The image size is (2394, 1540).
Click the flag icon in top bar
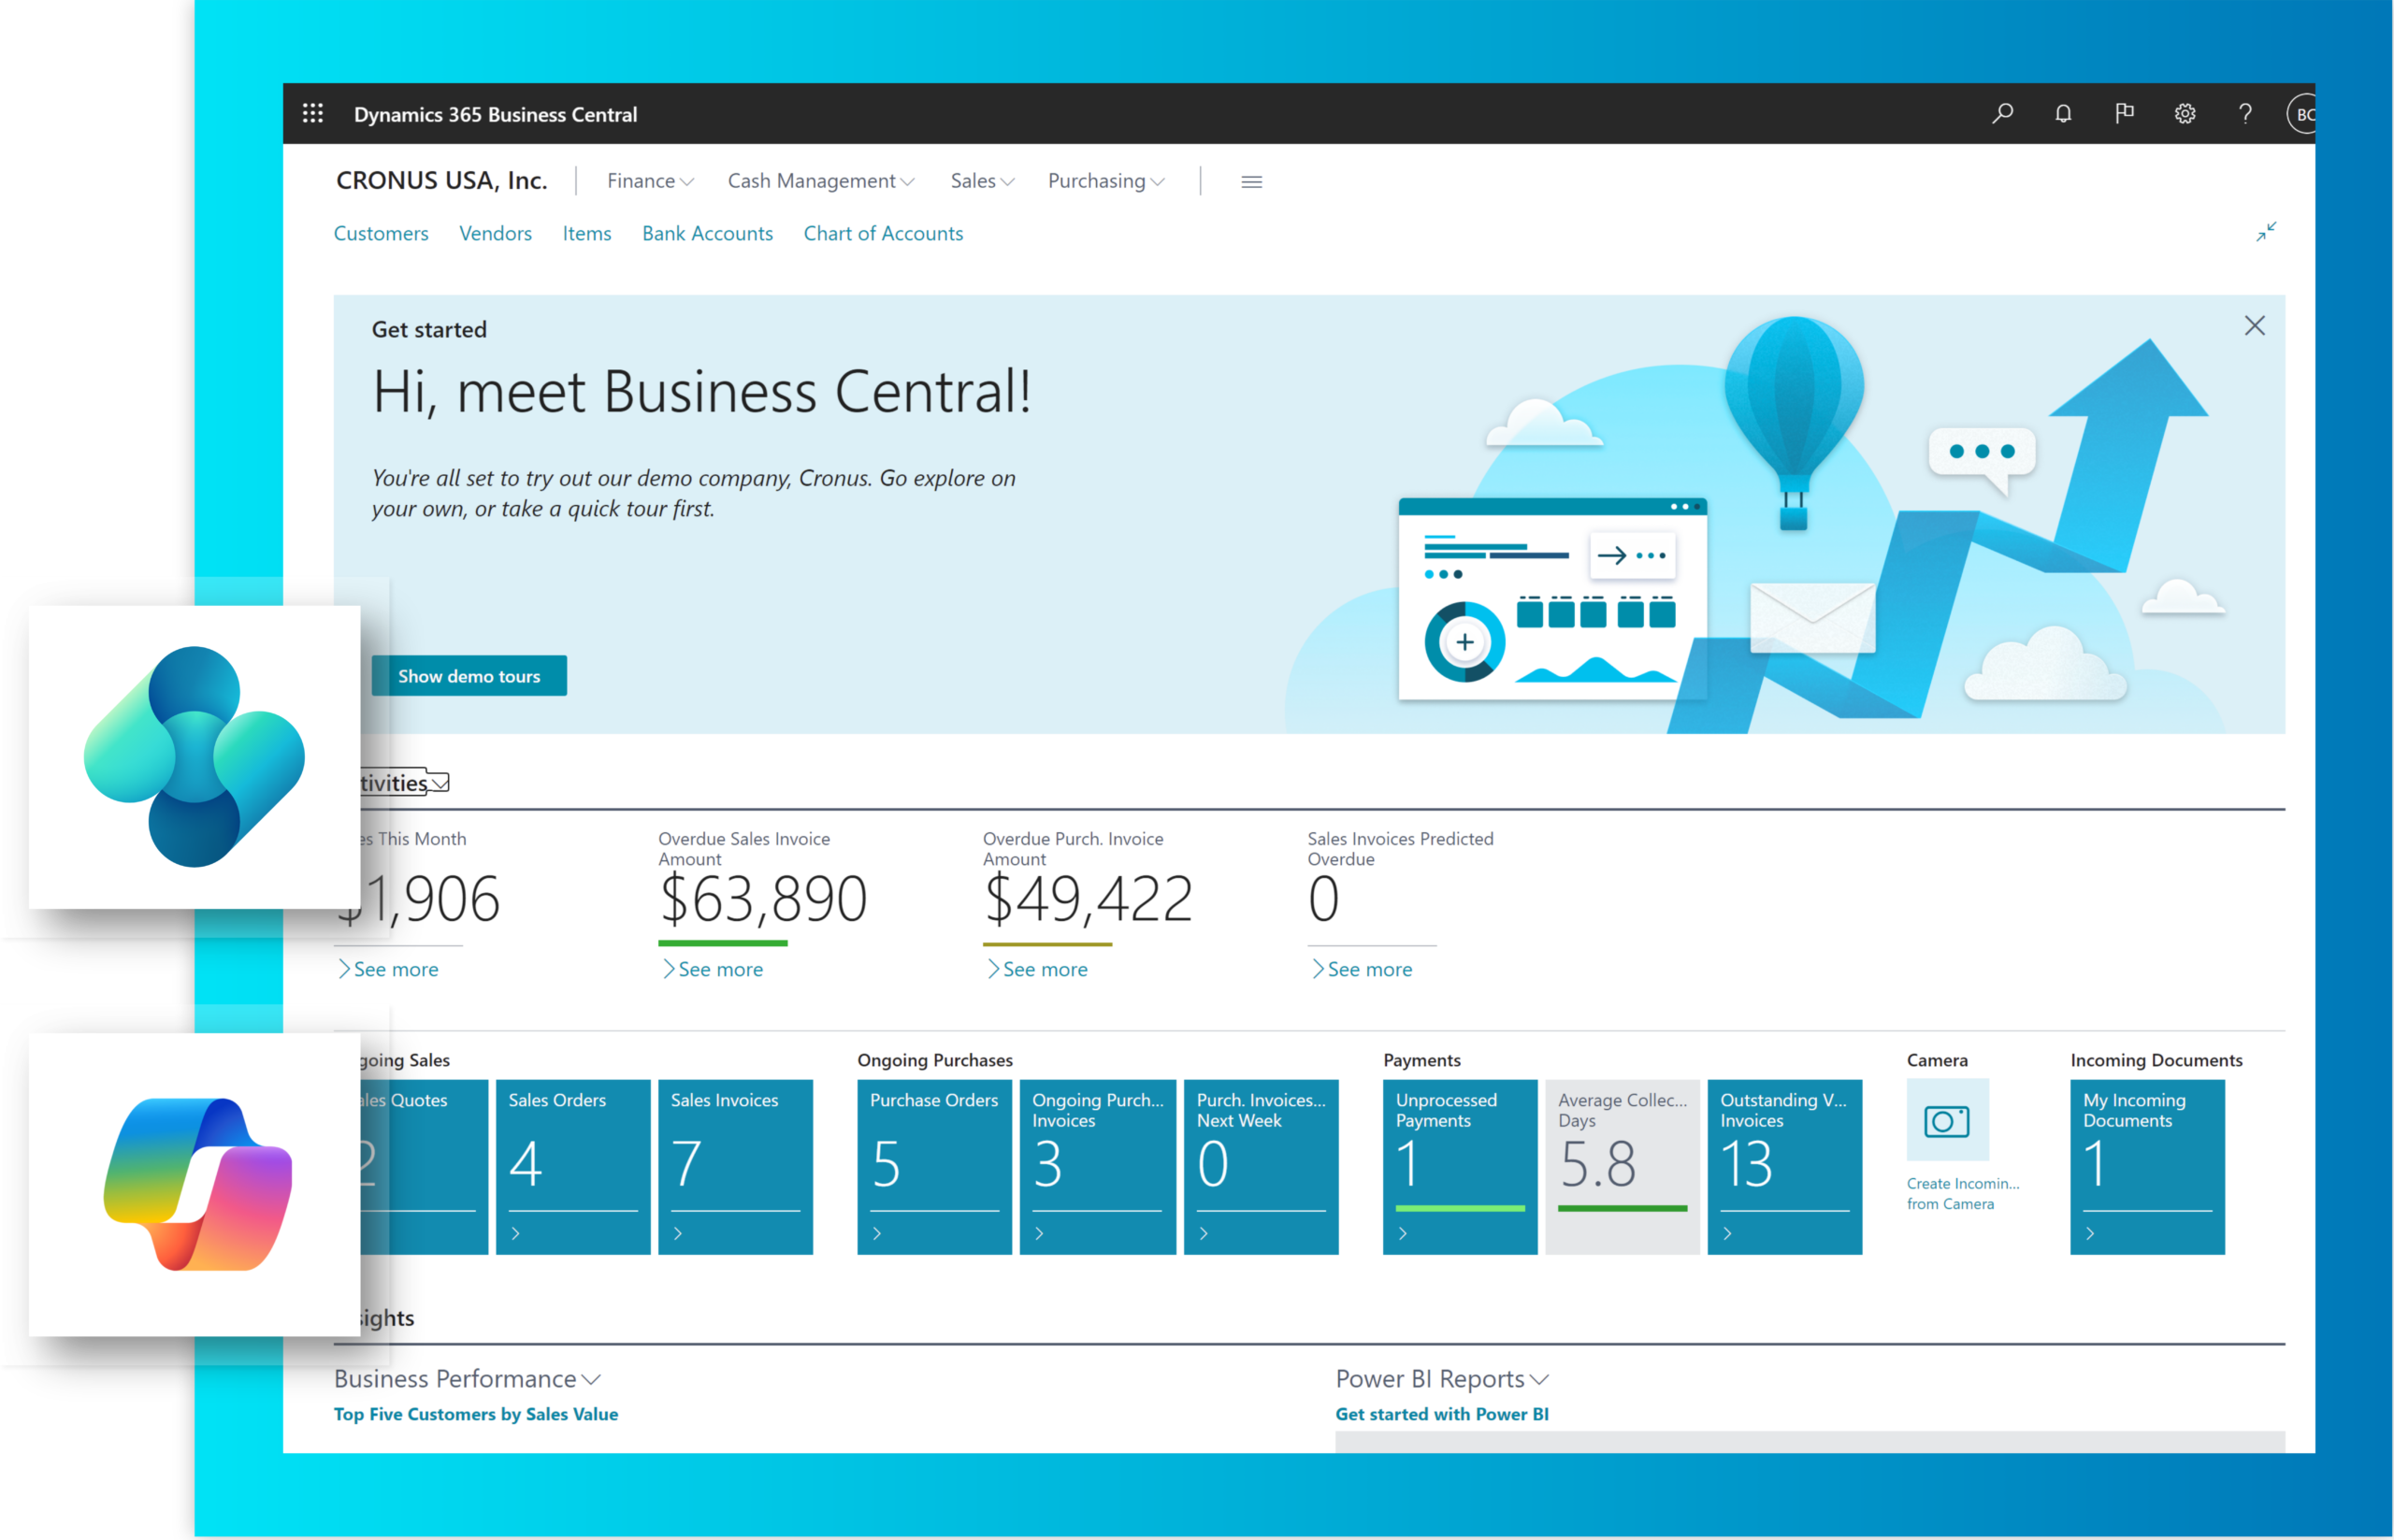coord(2124,113)
